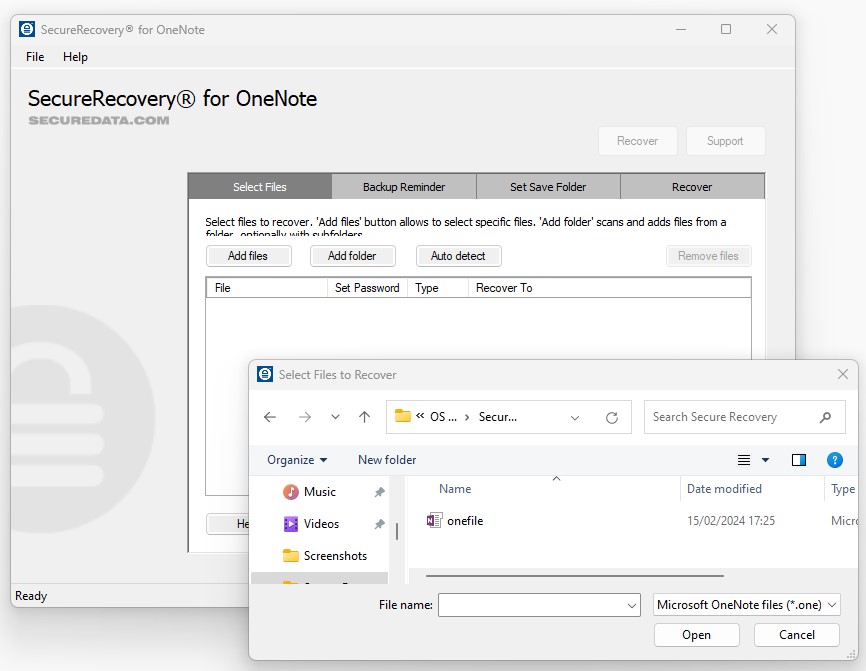The width and height of the screenshot is (866, 671).
Task: Open the Music folder in sidebar
Action: [319, 492]
